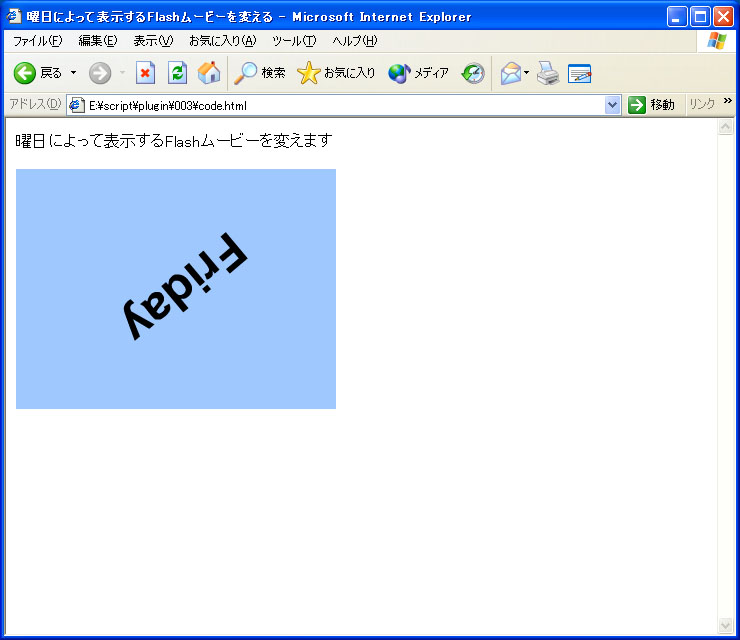Minimize the Internet Explorer window

click(x=677, y=17)
